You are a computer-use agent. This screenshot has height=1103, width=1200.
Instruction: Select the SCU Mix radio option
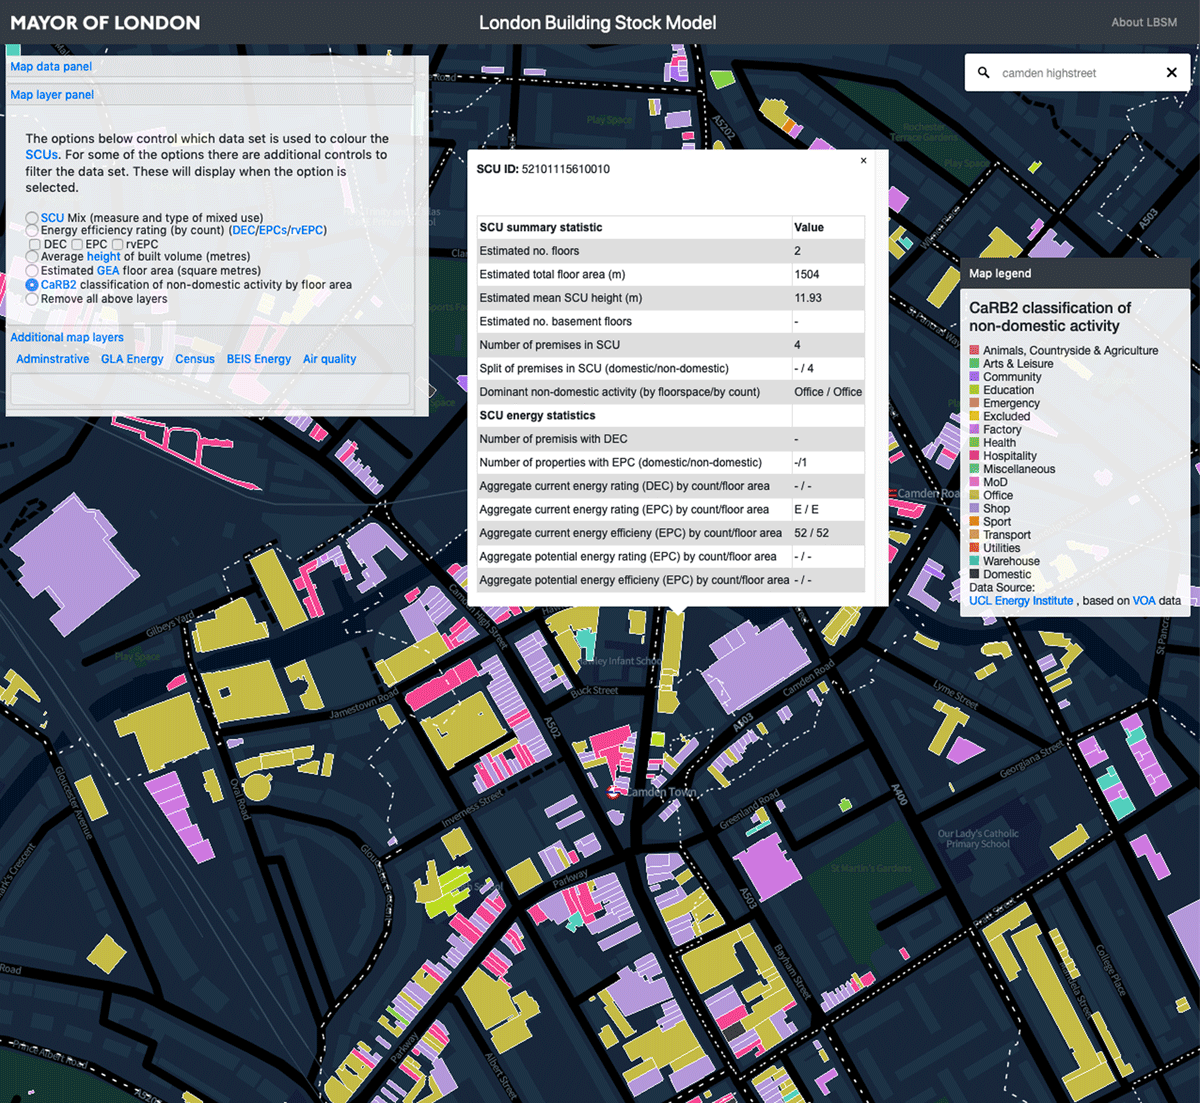coord(32,218)
